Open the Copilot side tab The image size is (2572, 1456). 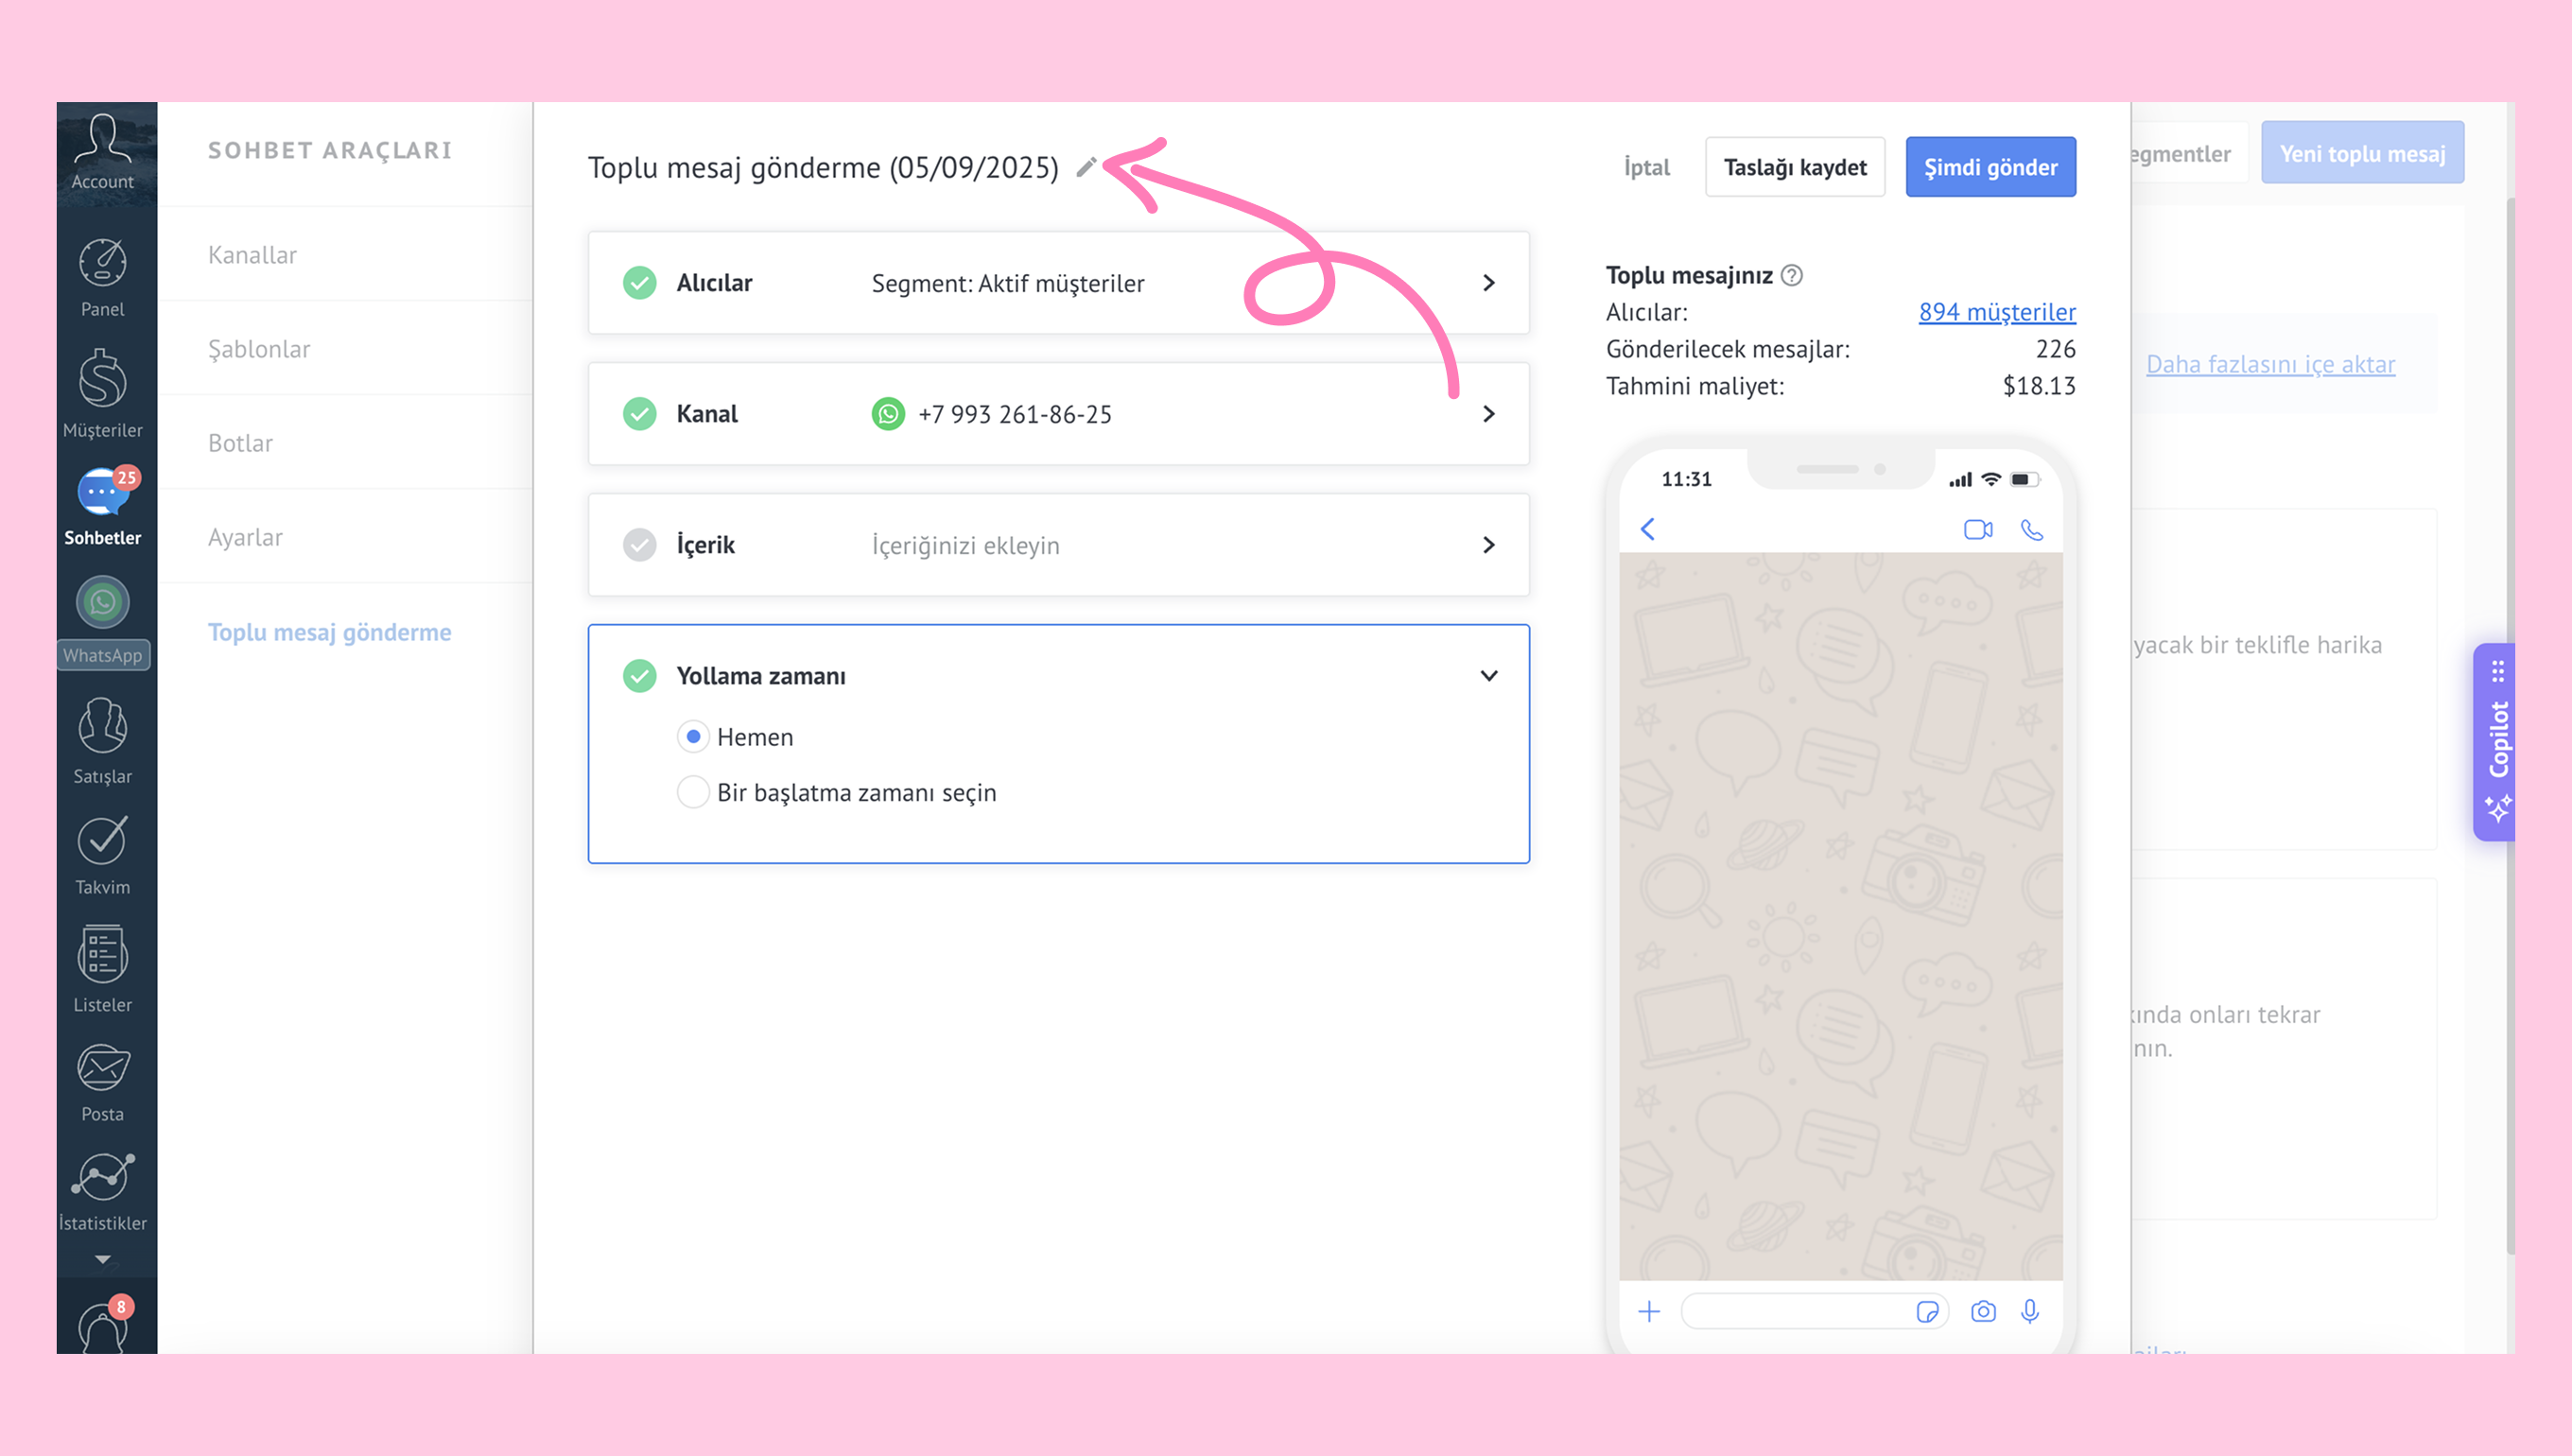point(2496,741)
